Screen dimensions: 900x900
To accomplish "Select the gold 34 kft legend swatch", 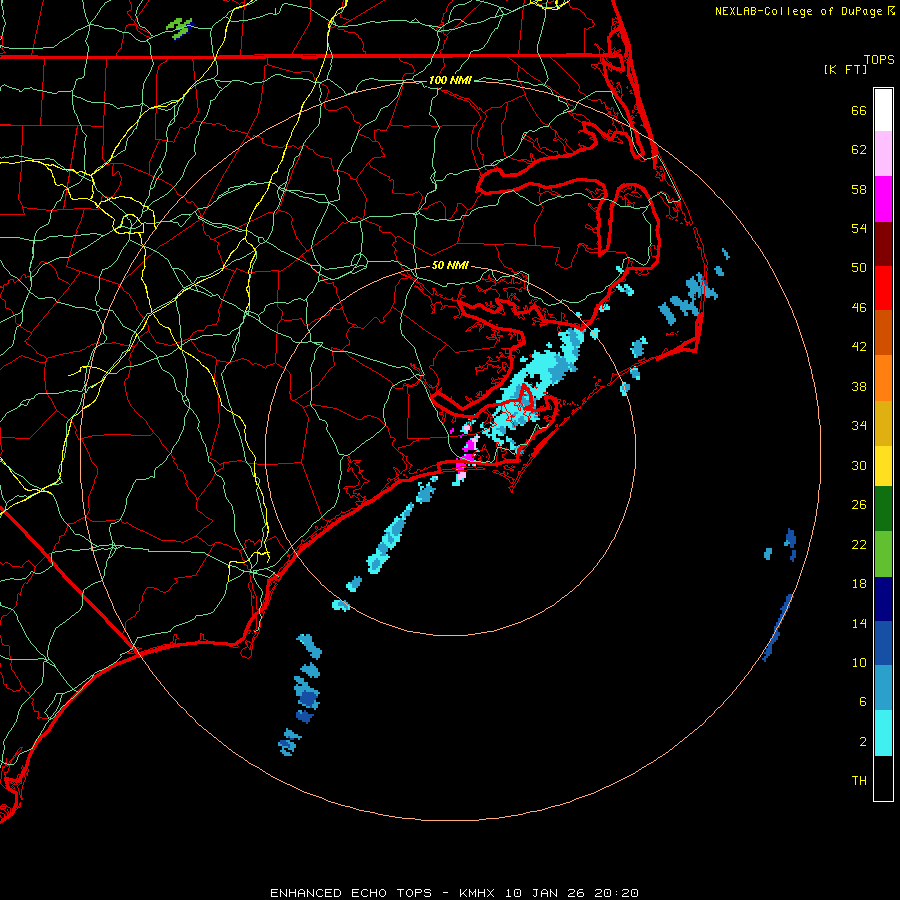I will [x=883, y=423].
